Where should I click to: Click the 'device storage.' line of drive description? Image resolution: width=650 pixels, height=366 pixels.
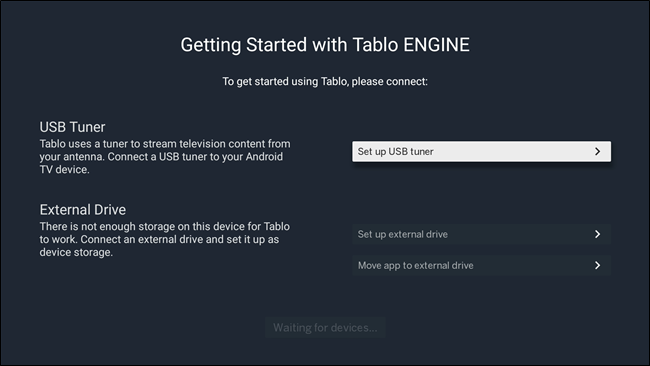tap(76, 252)
